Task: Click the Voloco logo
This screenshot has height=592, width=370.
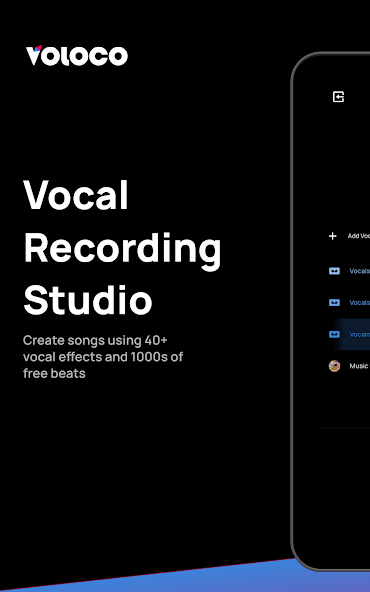Action: pos(77,56)
